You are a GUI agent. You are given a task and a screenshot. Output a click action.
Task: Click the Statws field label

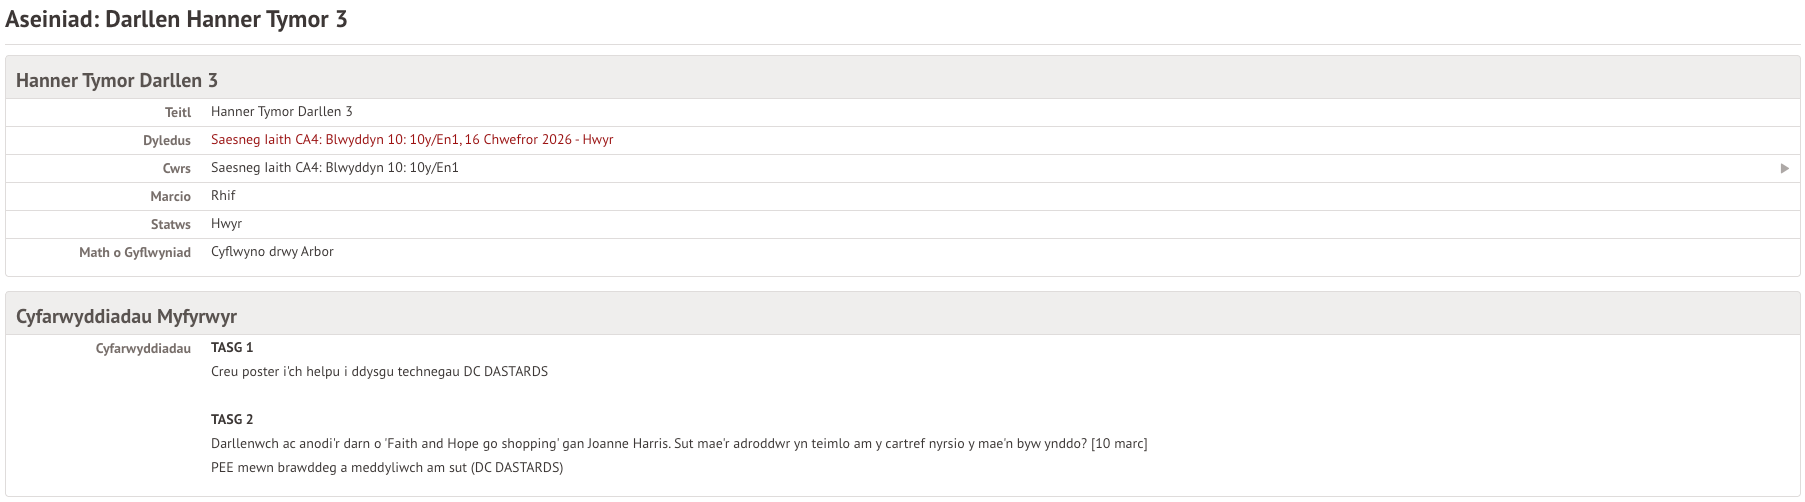tap(171, 225)
